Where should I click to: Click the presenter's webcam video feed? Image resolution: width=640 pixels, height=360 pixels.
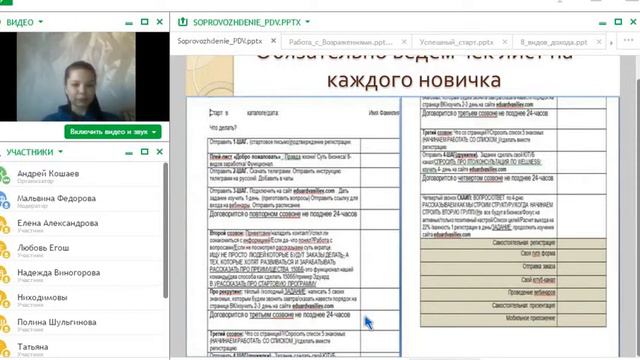point(76,76)
